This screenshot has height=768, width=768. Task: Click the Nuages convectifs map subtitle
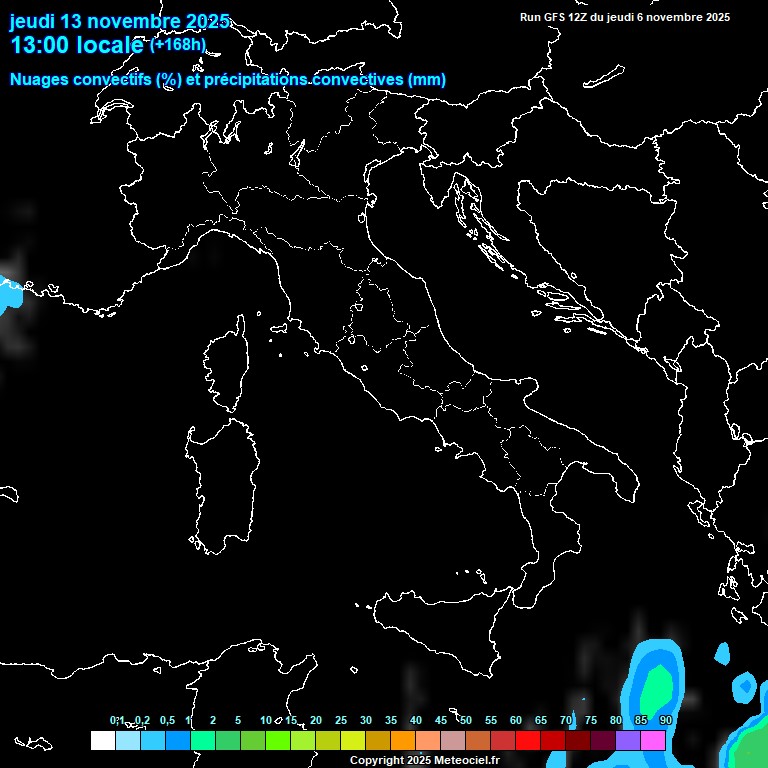coord(227,80)
